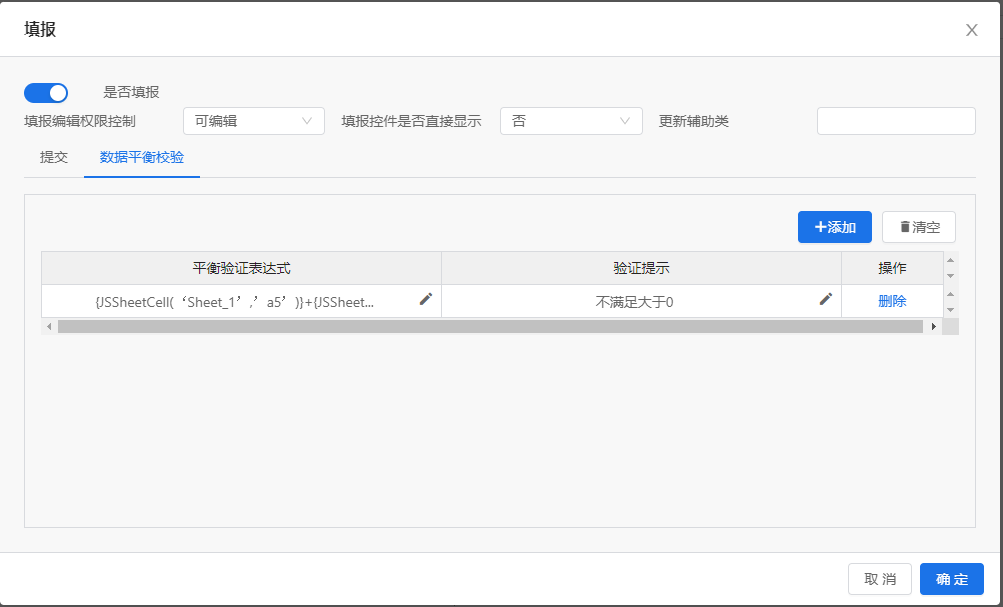1003x607 pixels.
Task: Click the table's horizontal scrollbar thumb
Action: click(490, 326)
